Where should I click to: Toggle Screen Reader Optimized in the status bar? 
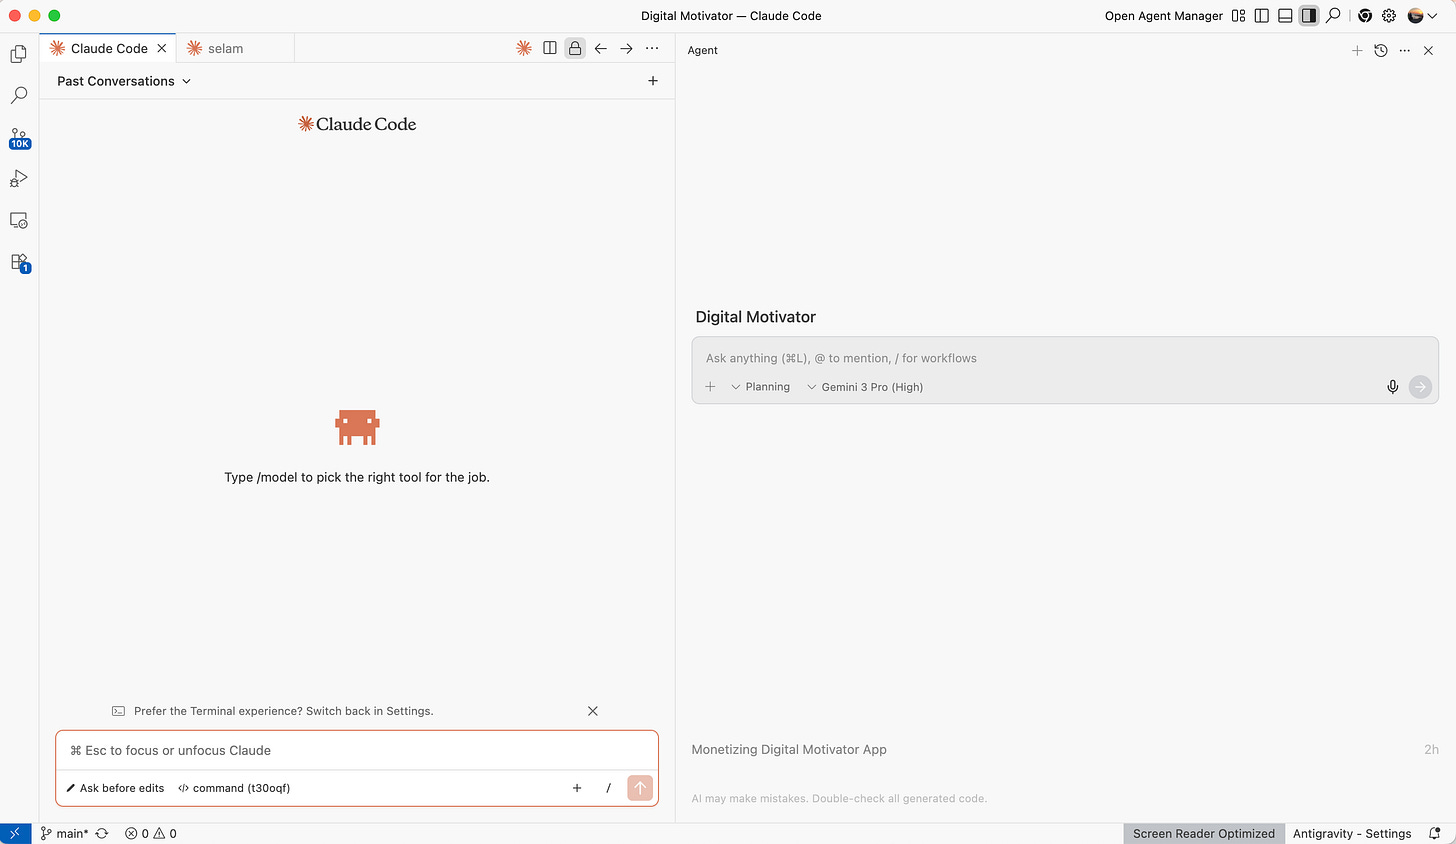click(x=1204, y=833)
